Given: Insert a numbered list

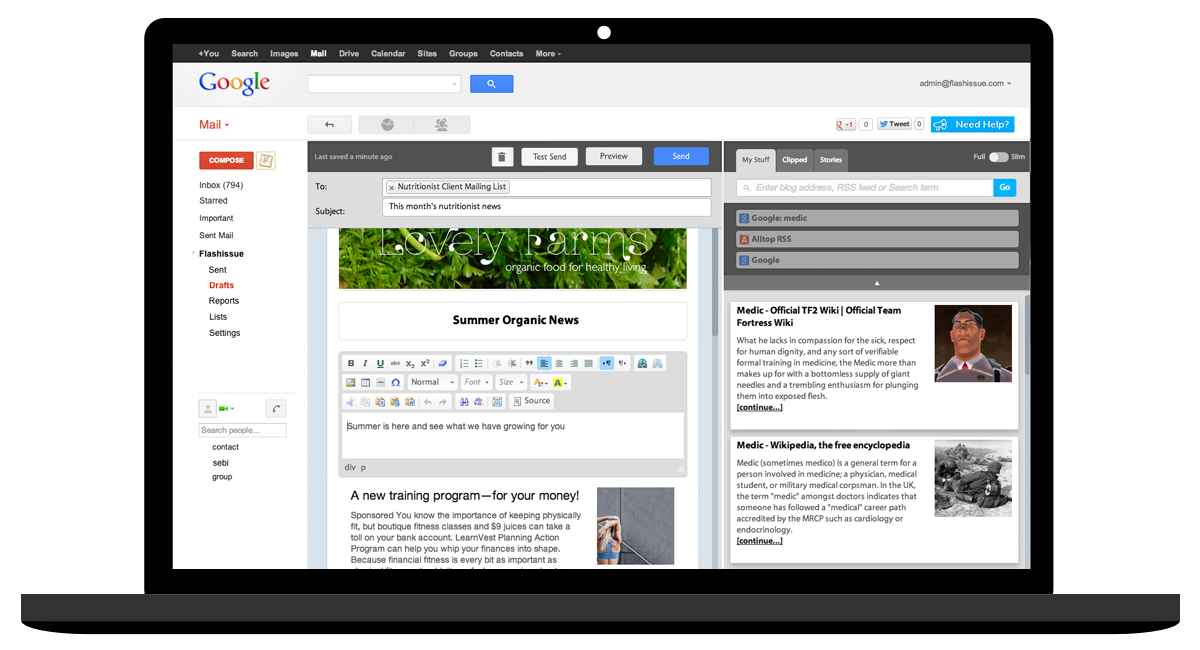Looking at the screenshot, I should point(464,363).
